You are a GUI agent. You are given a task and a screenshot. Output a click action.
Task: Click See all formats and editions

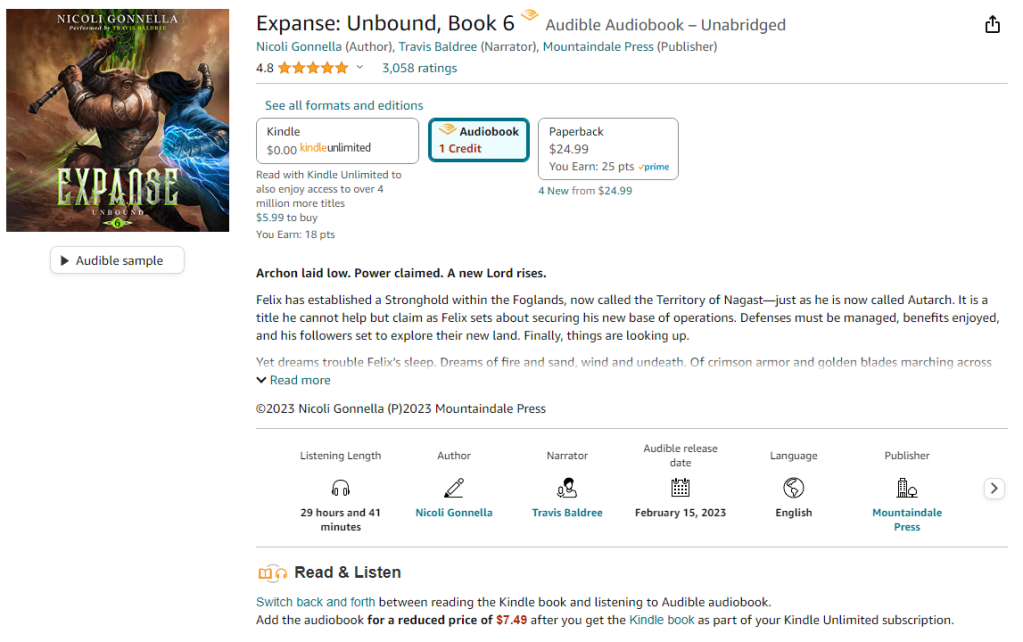(x=344, y=105)
